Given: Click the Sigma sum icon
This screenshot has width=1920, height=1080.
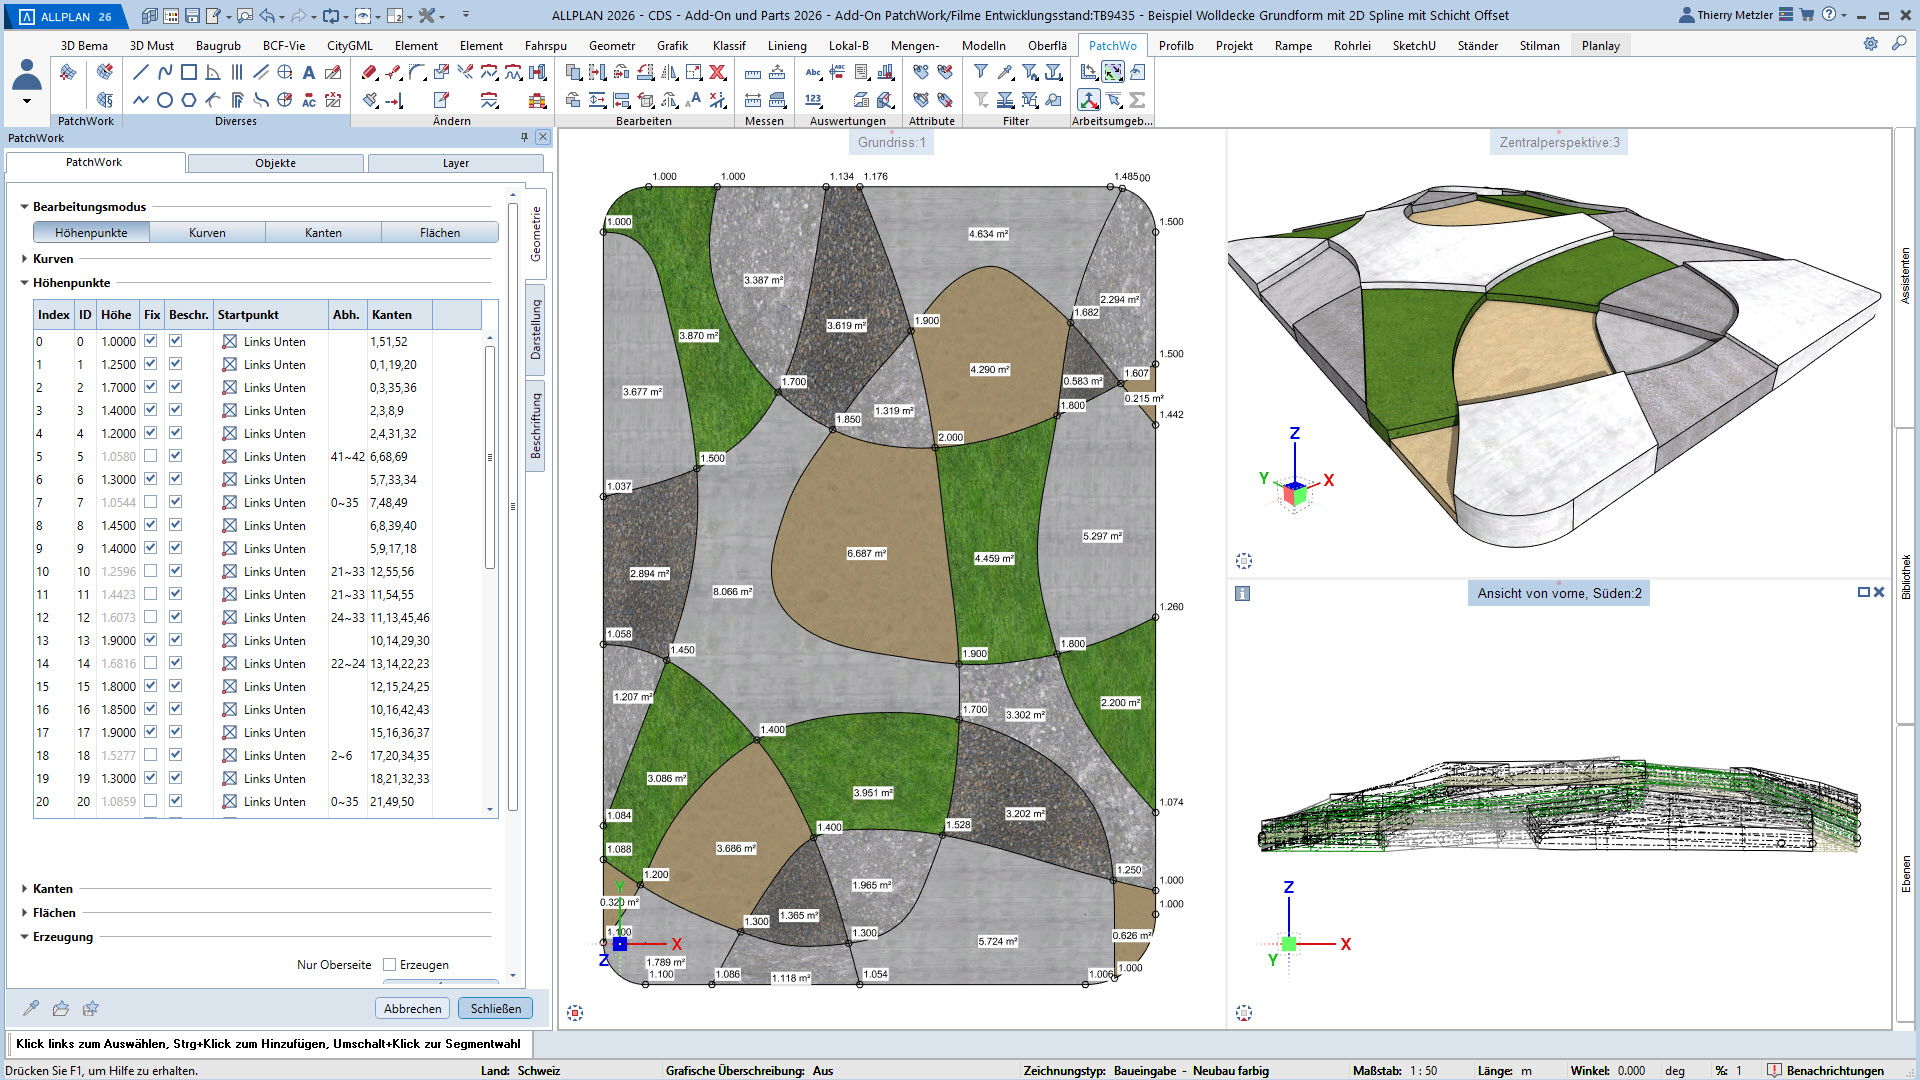Looking at the screenshot, I should point(1137,100).
